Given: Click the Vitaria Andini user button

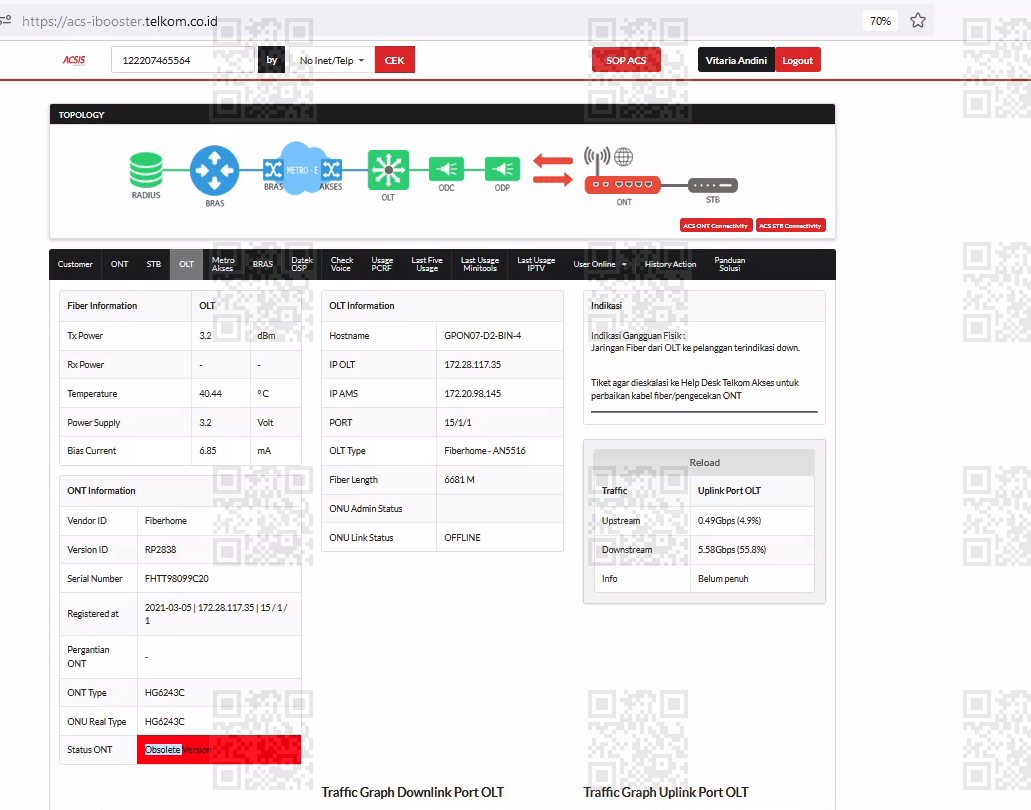Looking at the screenshot, I should 736,60.
